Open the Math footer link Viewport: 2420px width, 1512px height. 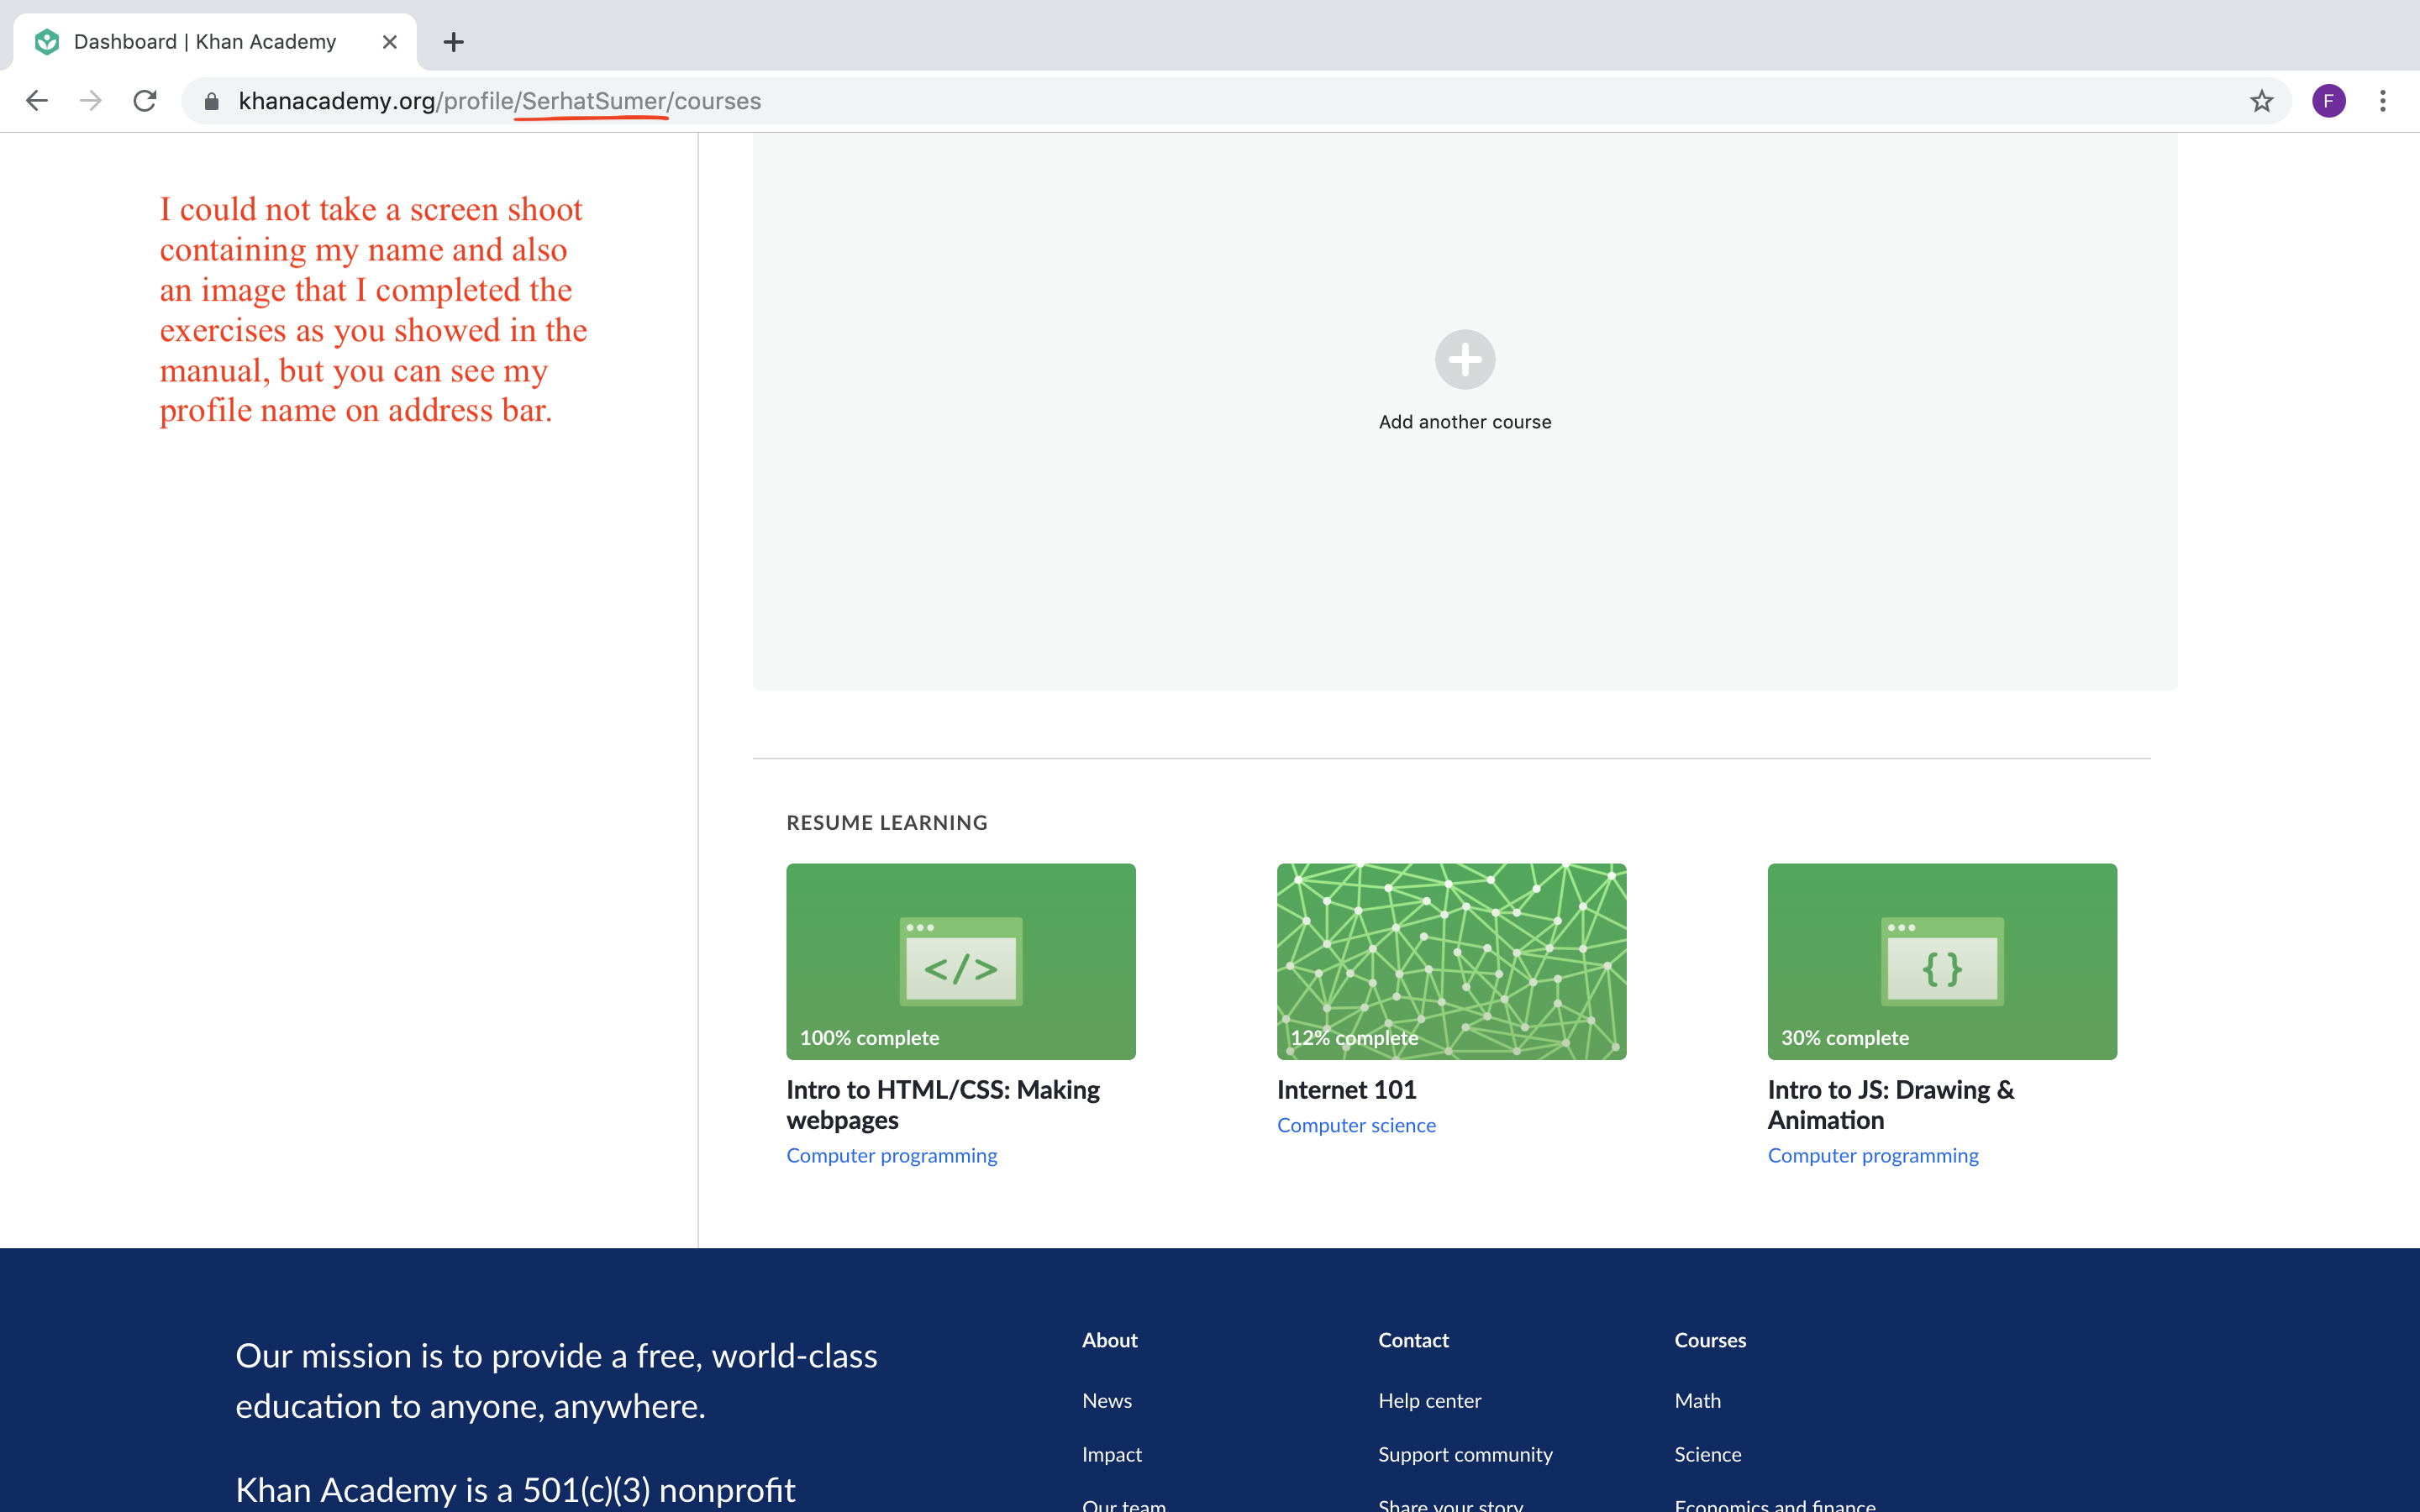coord(1697,1400)
